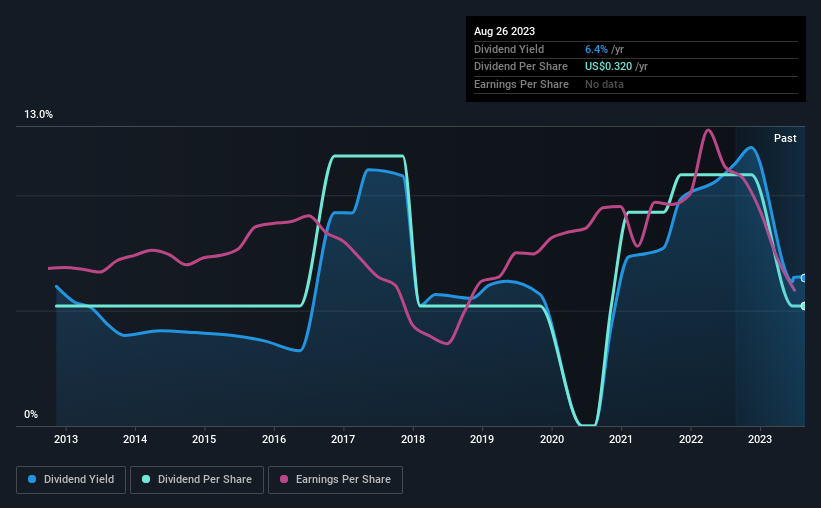Screen dimensions: 821x508
Task: Select the 2023 label on the time axis
Action: point(760,439)
